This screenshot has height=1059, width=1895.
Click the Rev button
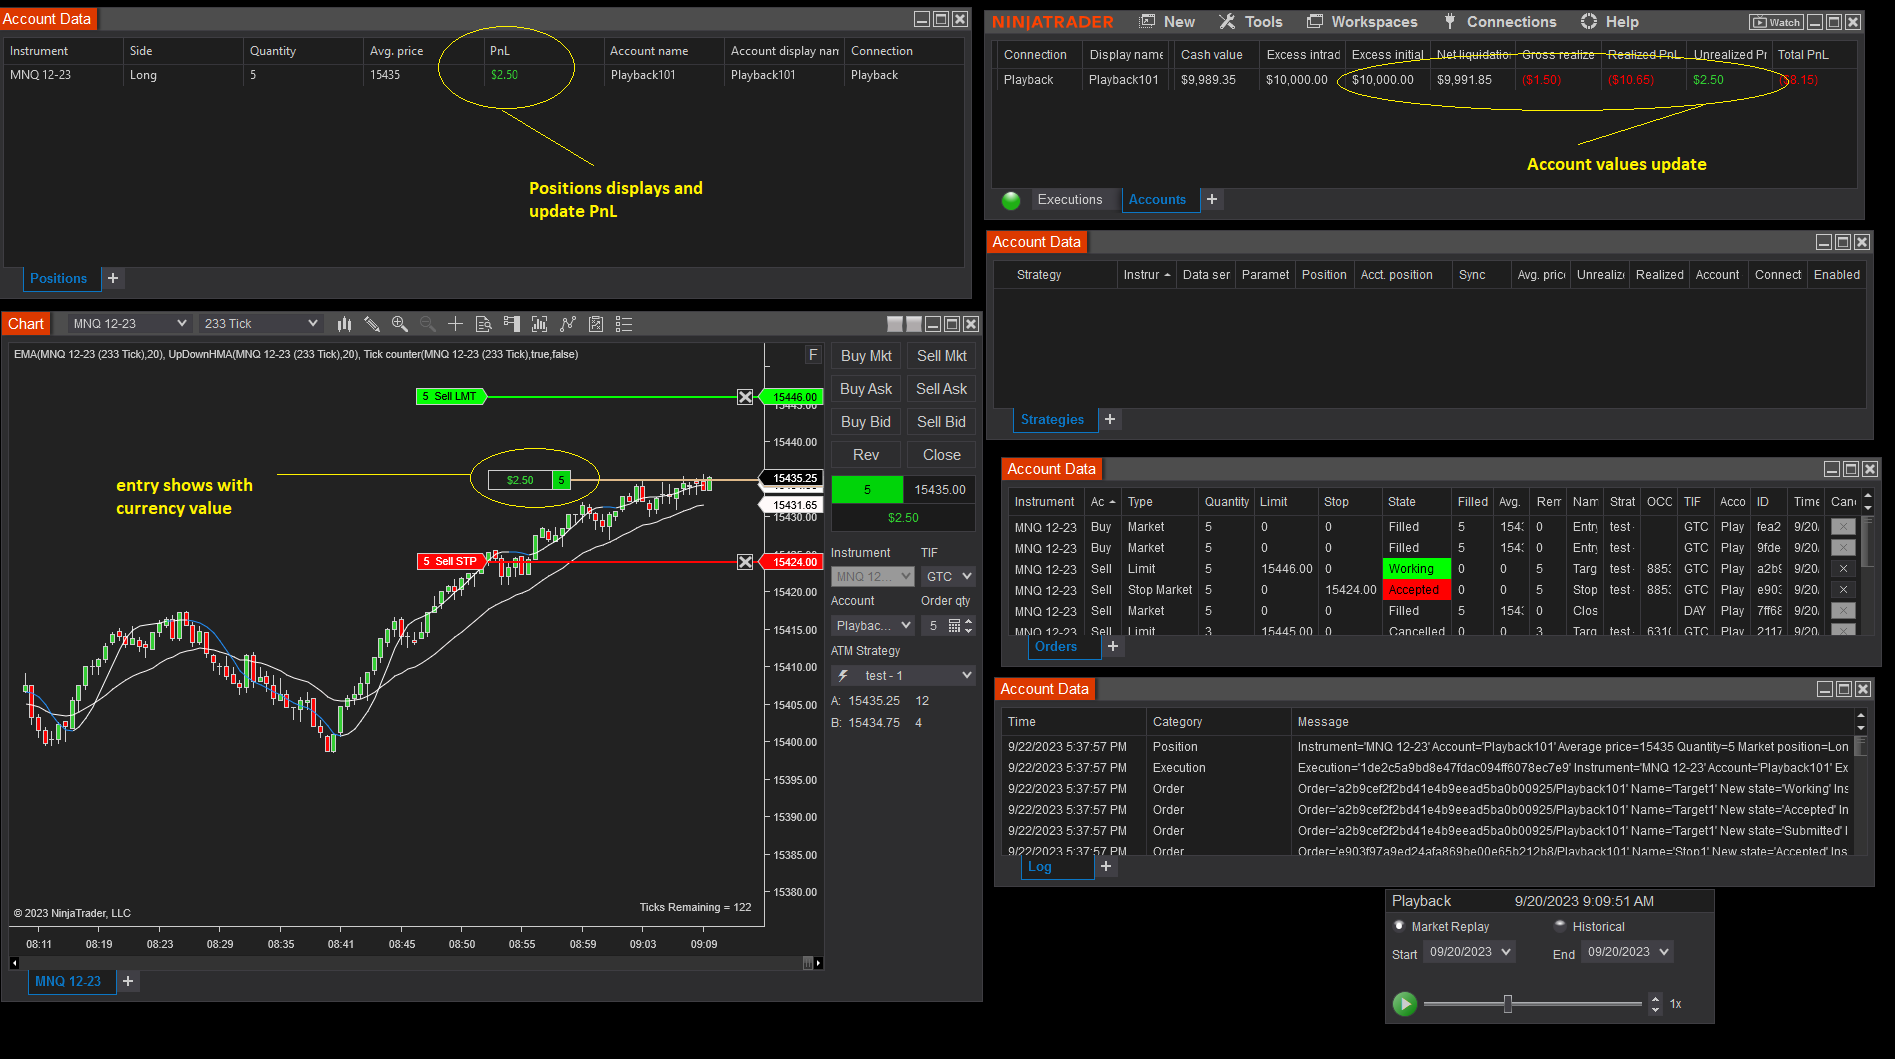point(866,455)
